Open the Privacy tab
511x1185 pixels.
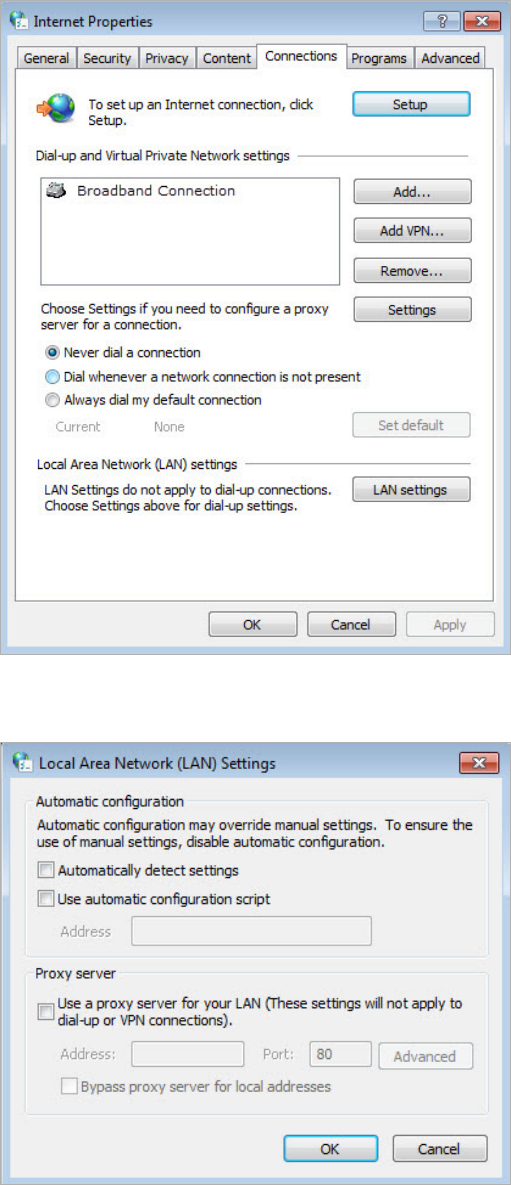(167, 58)
